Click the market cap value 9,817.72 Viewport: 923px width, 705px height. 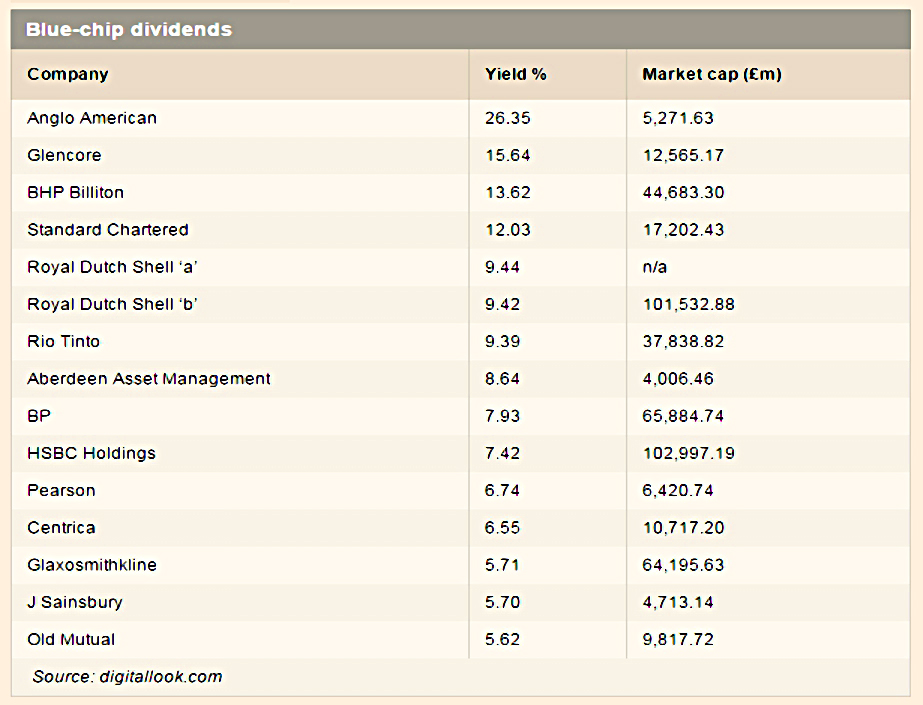[678, 639]
